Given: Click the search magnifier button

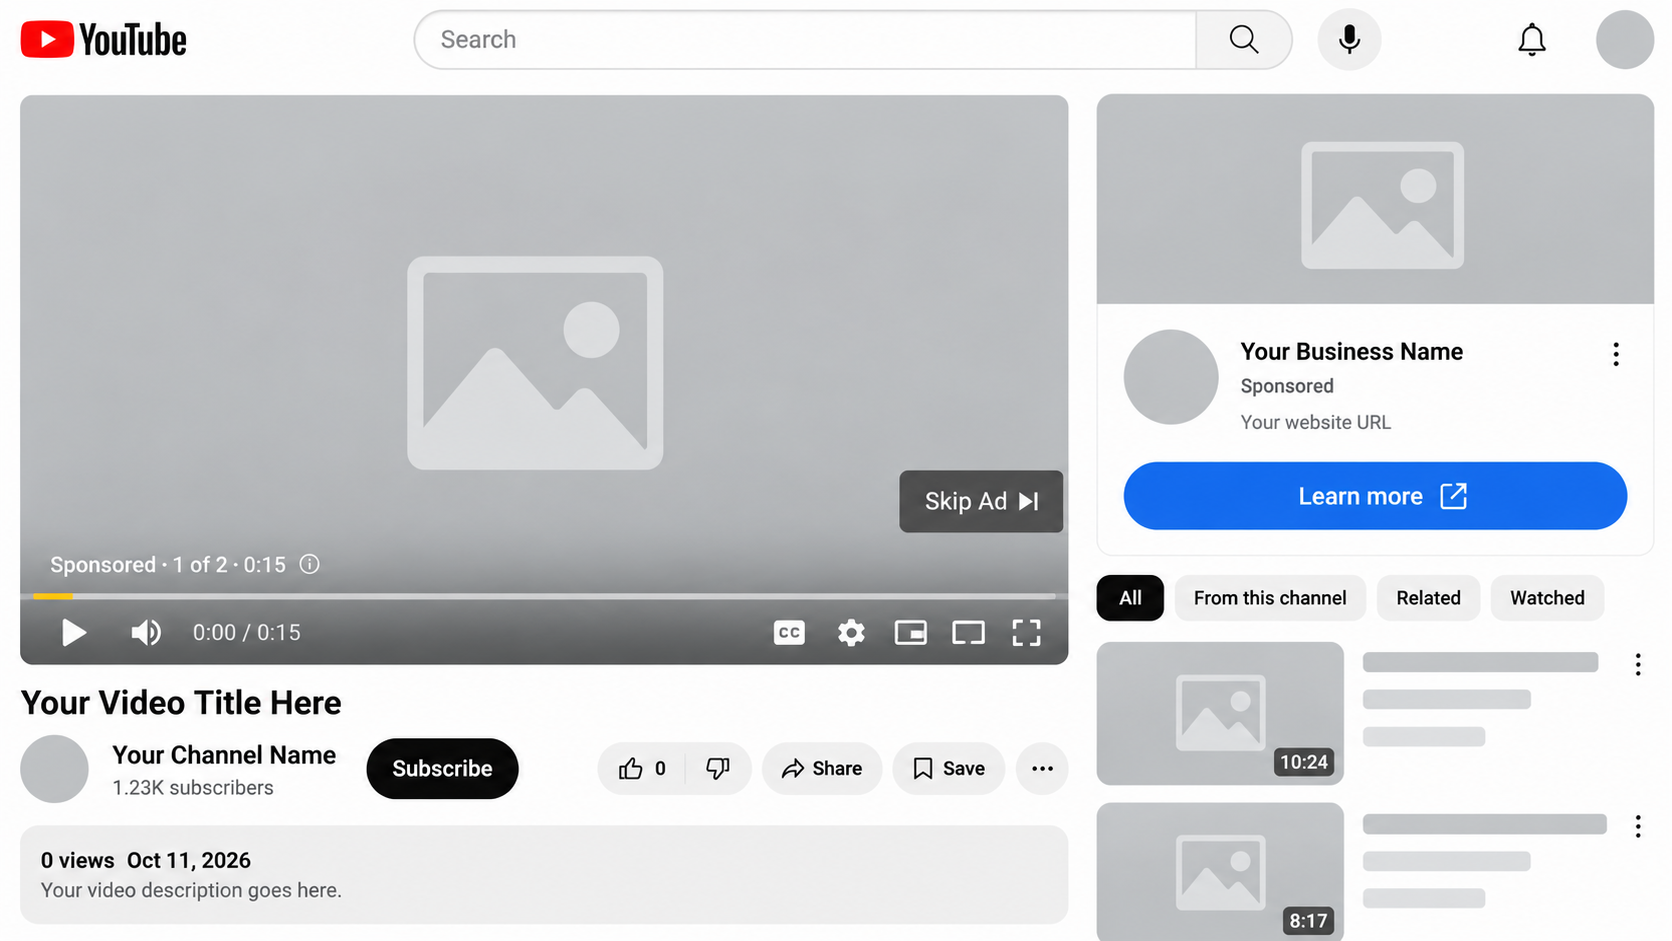Looking at the screenshot, I should [x=1243, y=40].
